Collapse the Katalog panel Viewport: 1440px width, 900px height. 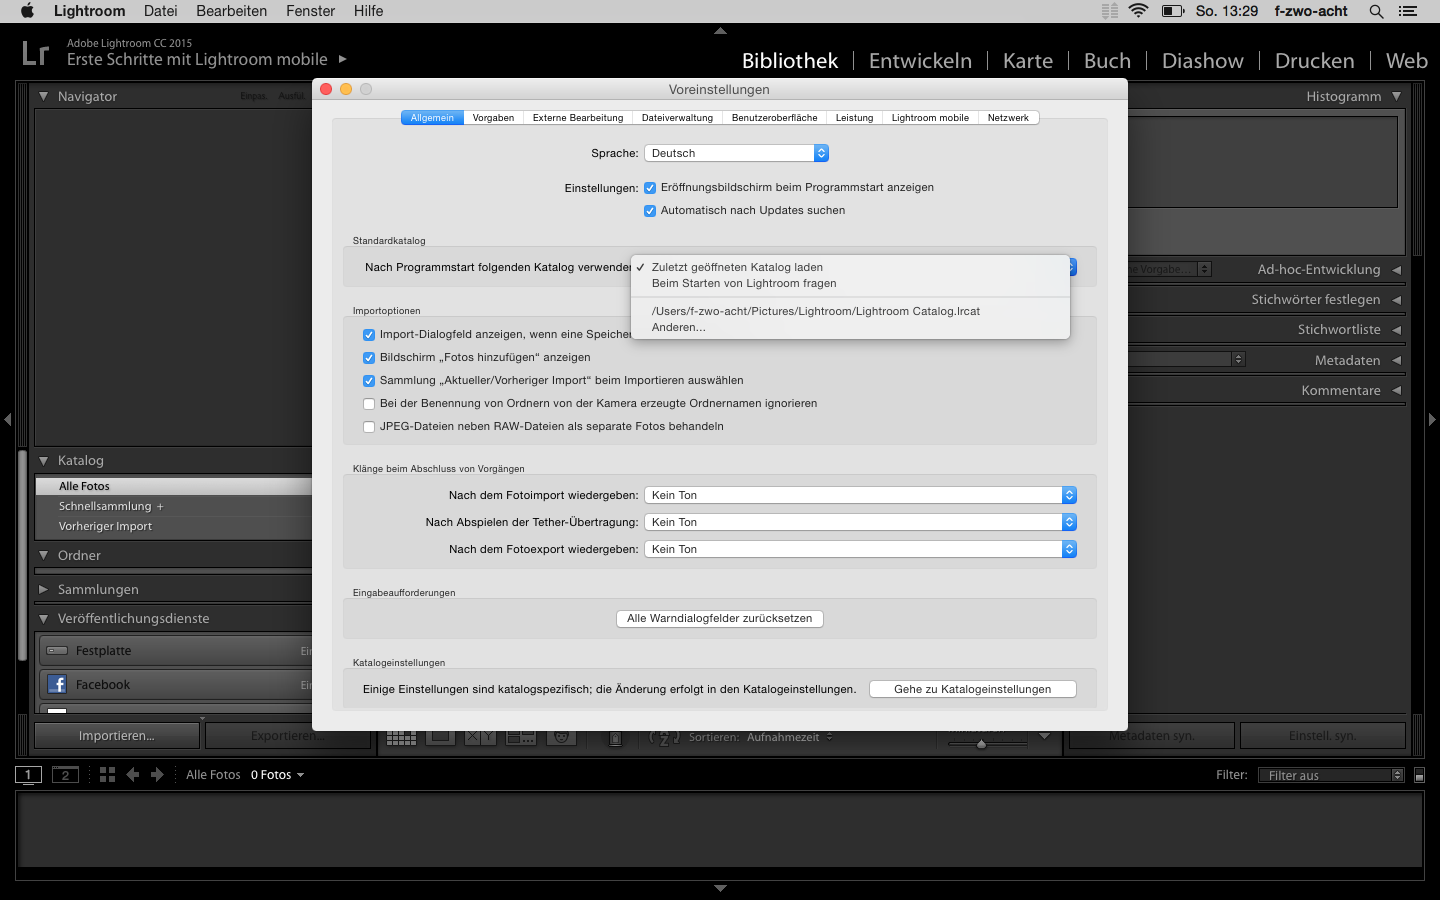pos(43,461)
